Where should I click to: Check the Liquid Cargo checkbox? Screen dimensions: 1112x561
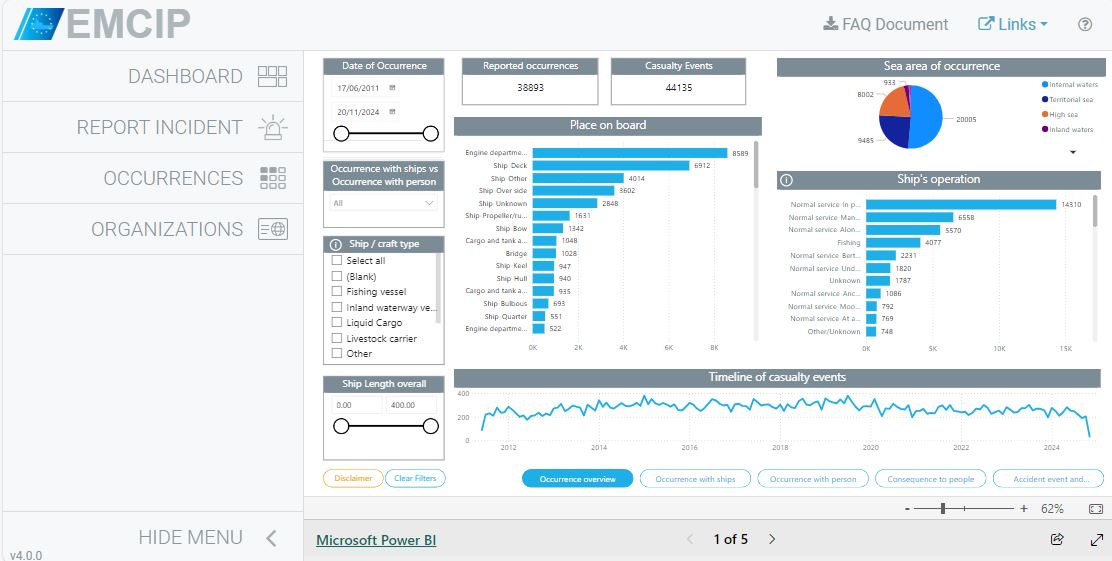point(337,323)
